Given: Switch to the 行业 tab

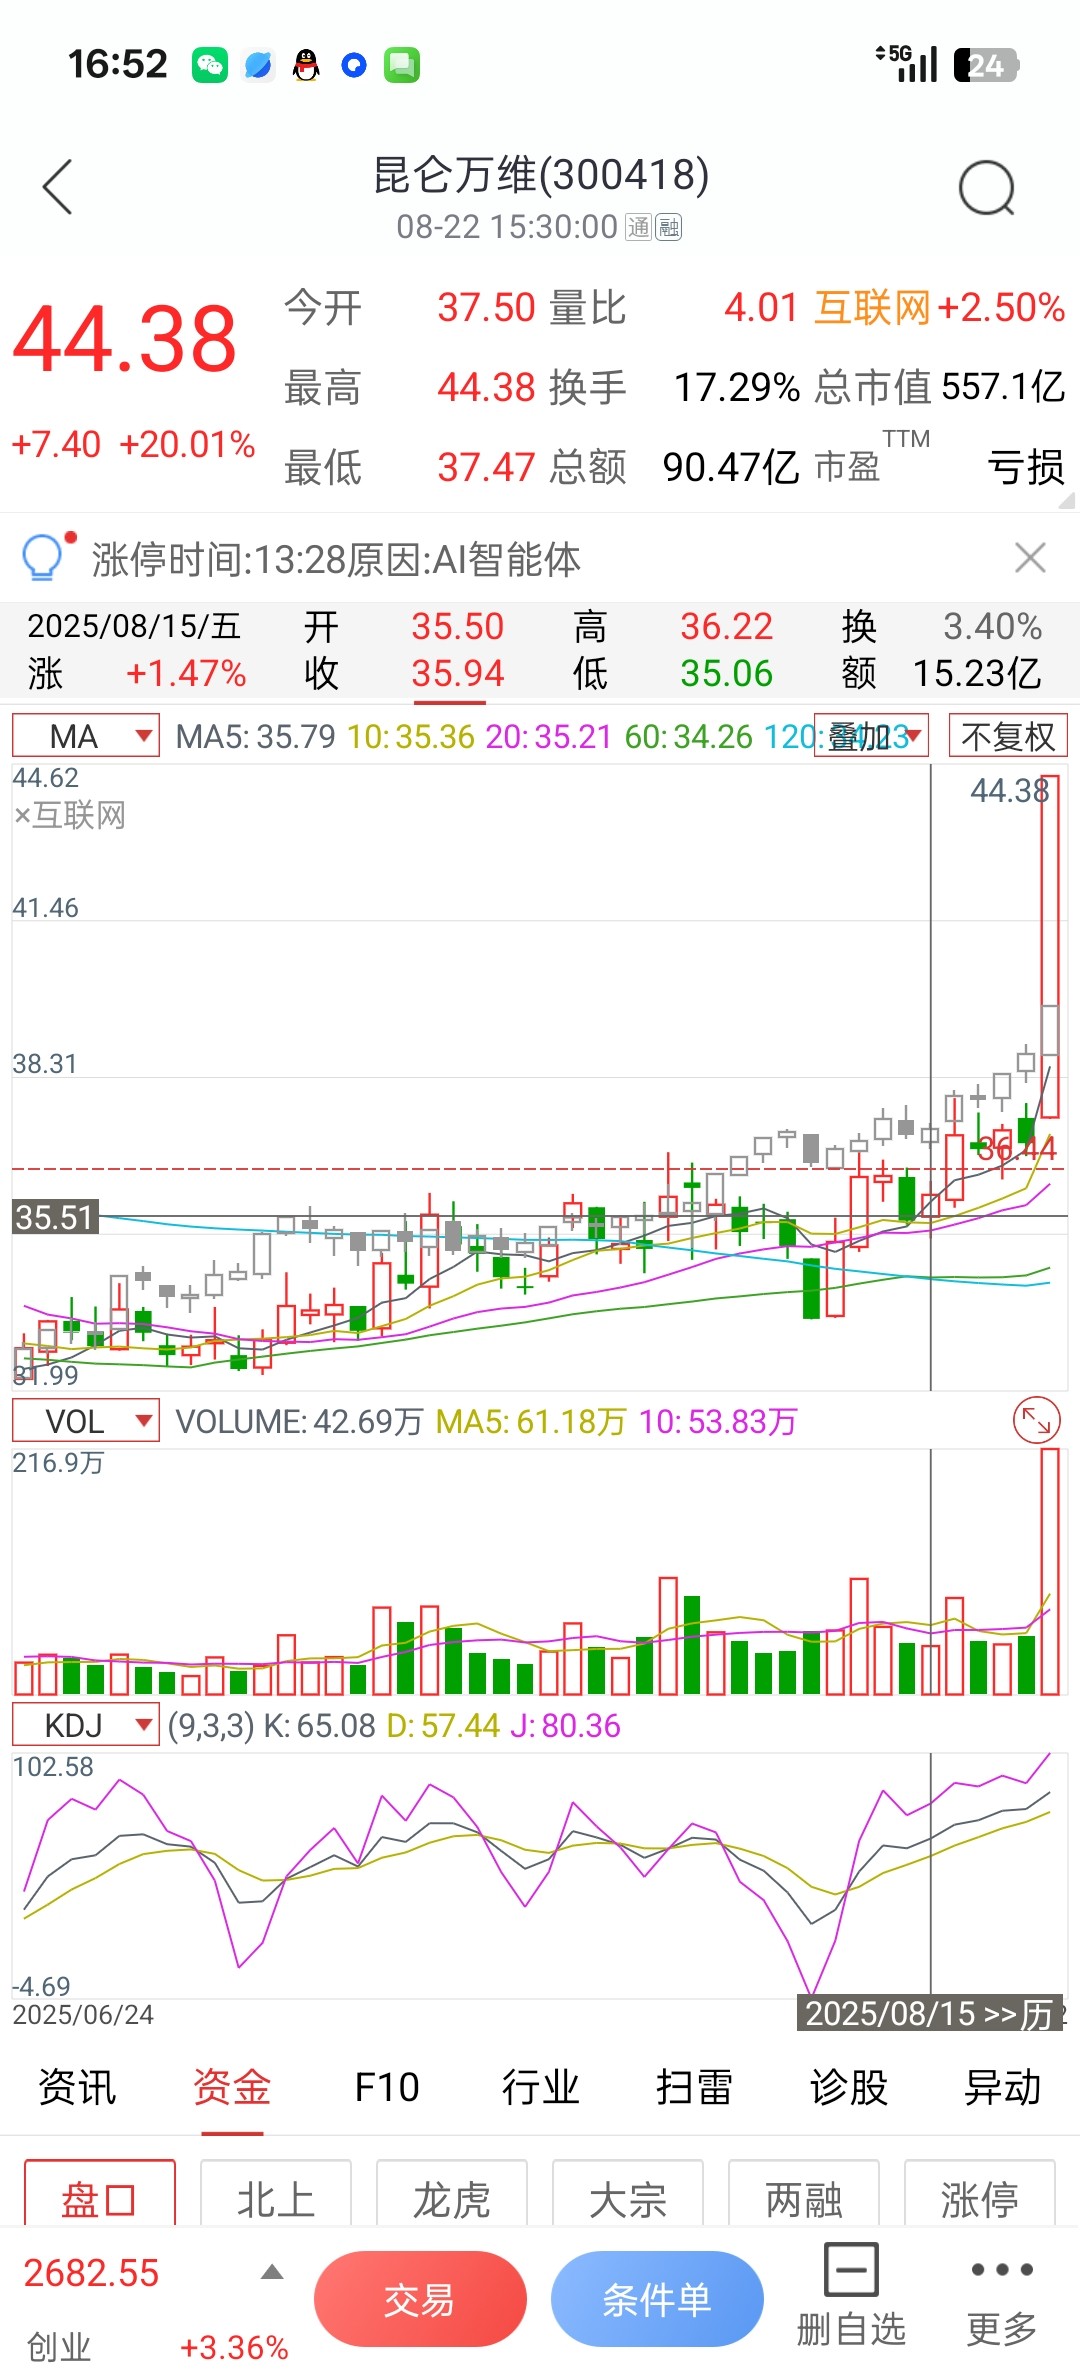Looking at the screenshot, I should point(540,2087).
